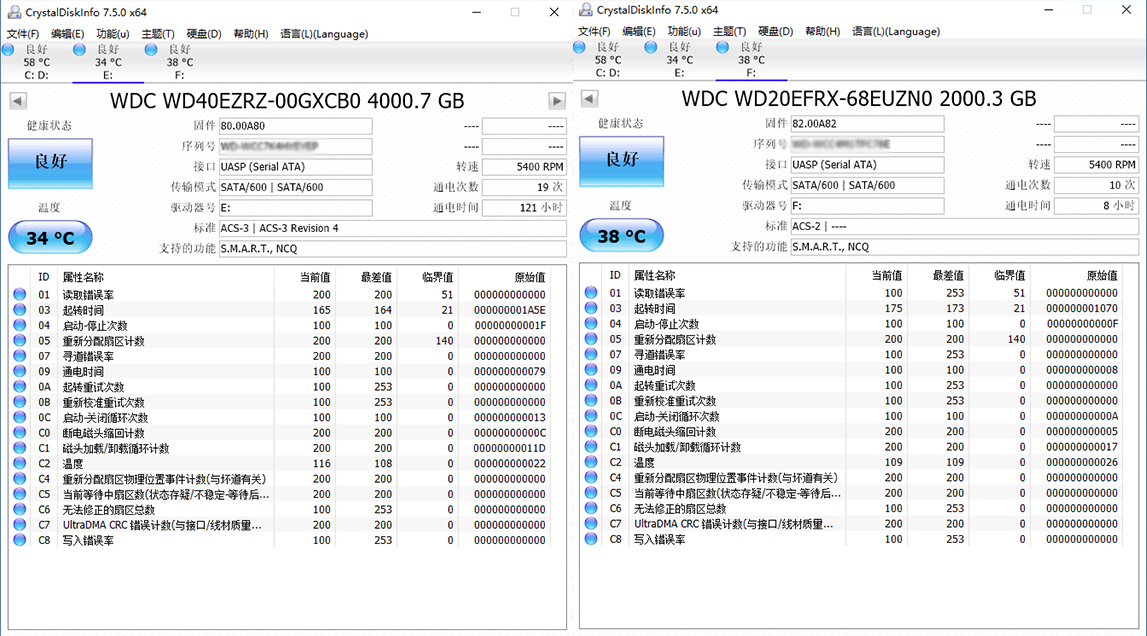This screenshot has height=636, width=1147.
Task: Open 帮助(H) menu in left window
Action: coord(250,34)
